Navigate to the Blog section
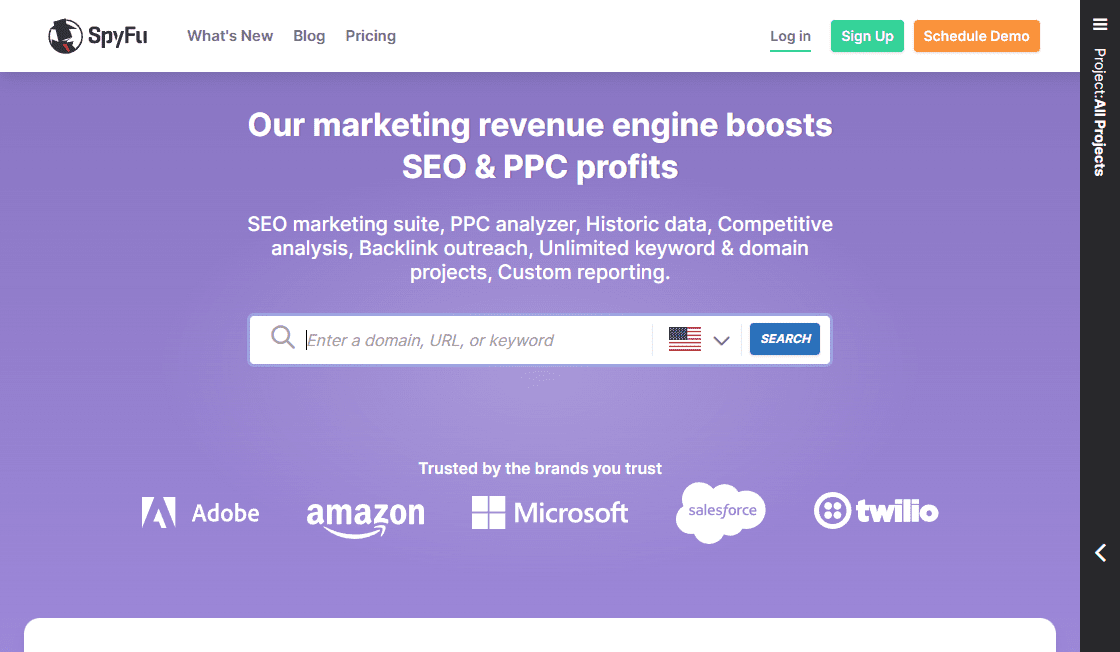Screen dimensions: 1120x652 309,35
